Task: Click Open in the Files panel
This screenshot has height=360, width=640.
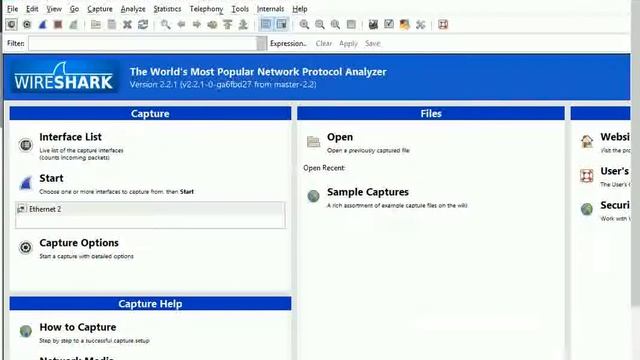Action: coord(340,137)
